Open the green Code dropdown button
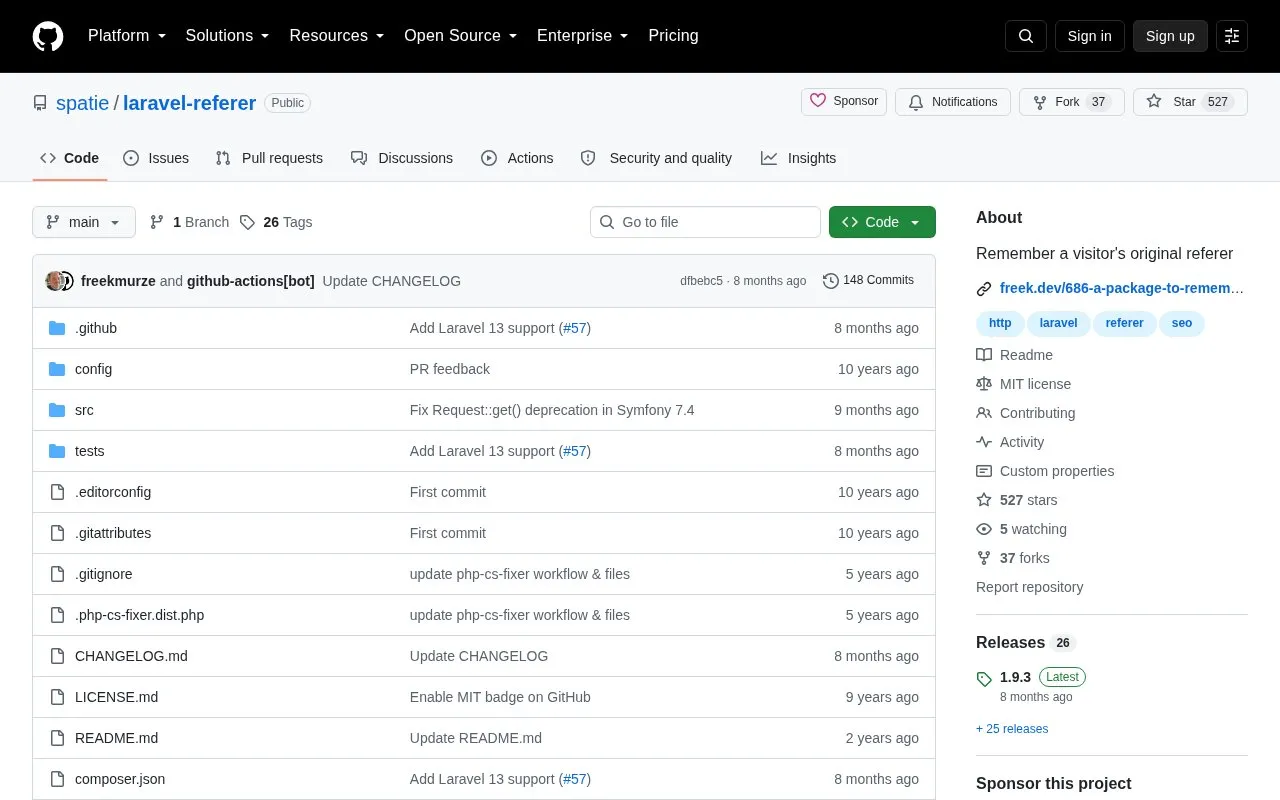Image resolution: width=1280 pixels, height=800 pixels. tap(882, 222)
